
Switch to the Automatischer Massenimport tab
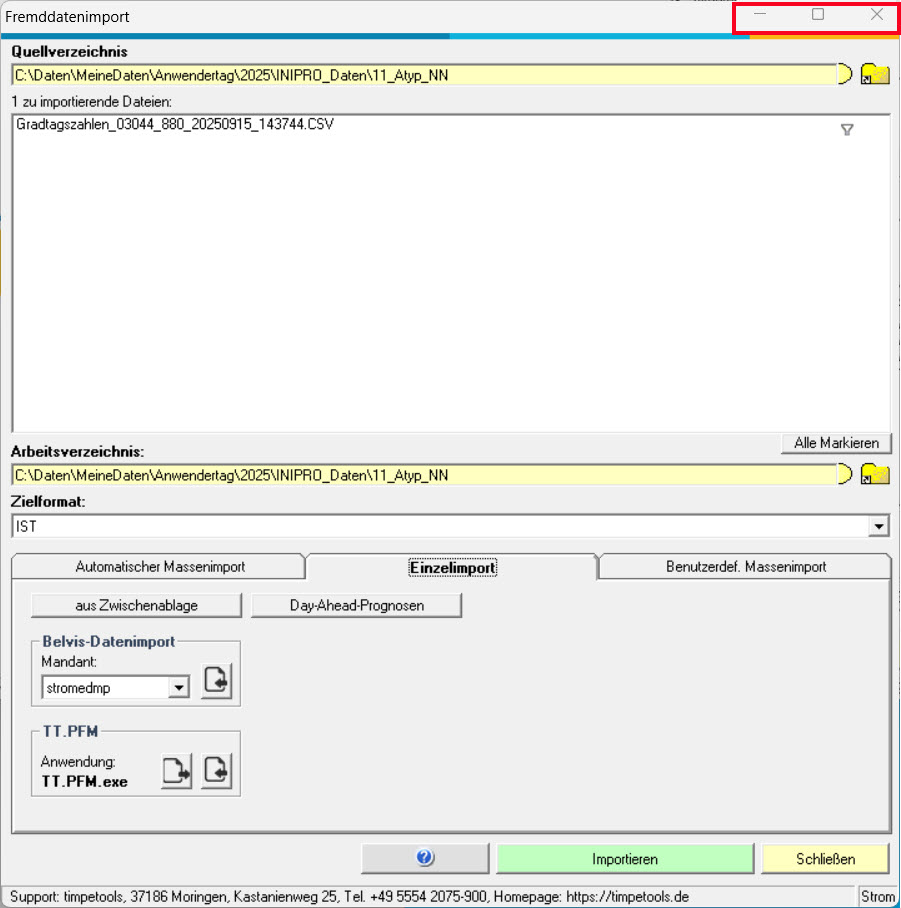[x=160, y=567]
